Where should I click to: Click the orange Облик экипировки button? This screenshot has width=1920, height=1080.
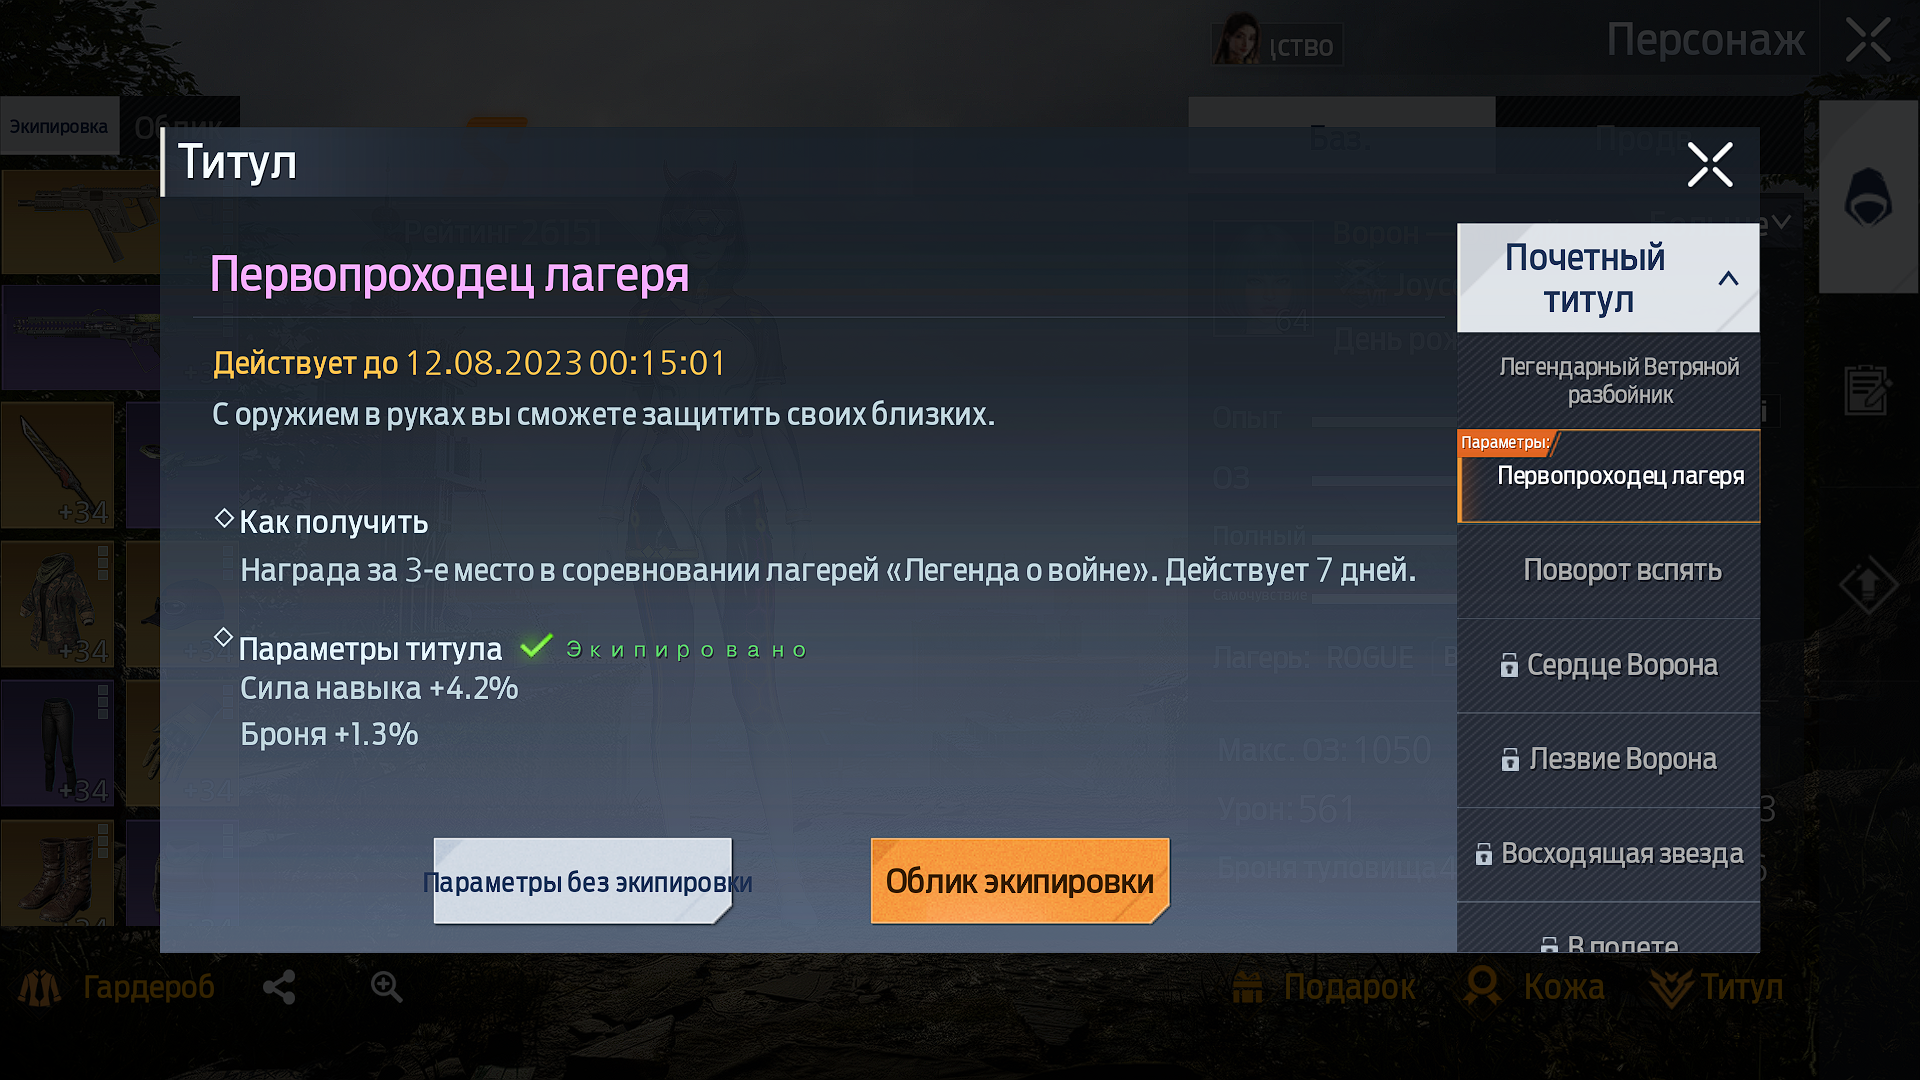click(x=1020, y=881)
